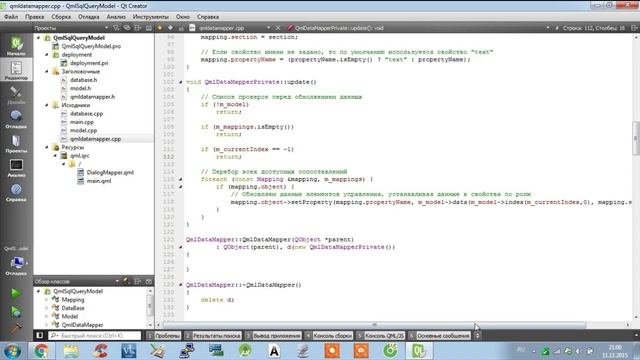The width and height of the screenshot is (640, 360).
Task: Show the Консоль сборки output pane
Action: pos(329,336)
